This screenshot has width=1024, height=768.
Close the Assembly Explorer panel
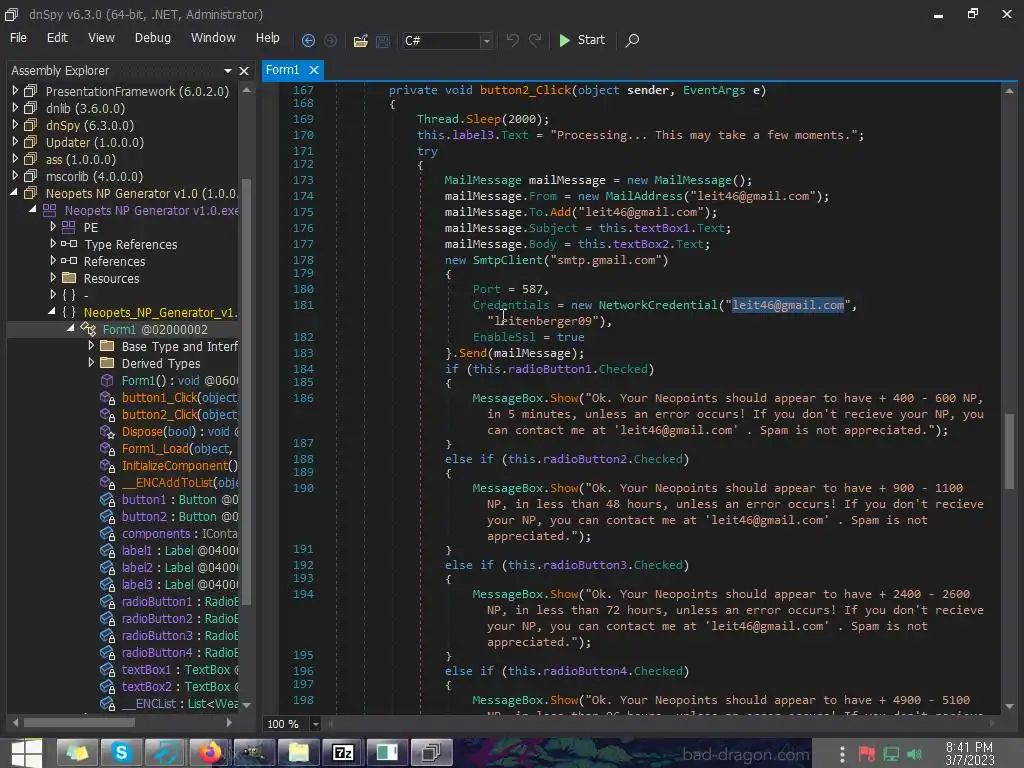pyautogui.click(x=244, y=71)
